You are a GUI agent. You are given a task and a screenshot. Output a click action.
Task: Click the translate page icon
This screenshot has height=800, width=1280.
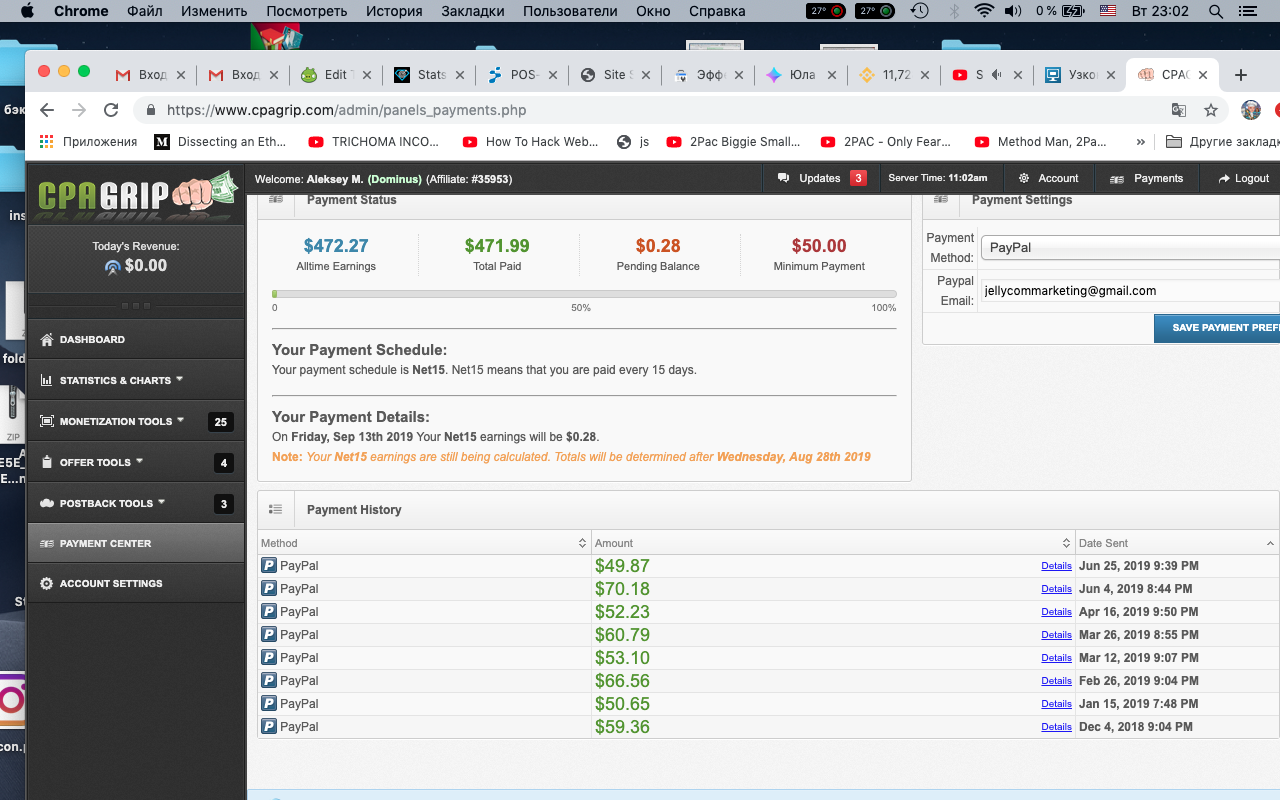click(1179, 110)
